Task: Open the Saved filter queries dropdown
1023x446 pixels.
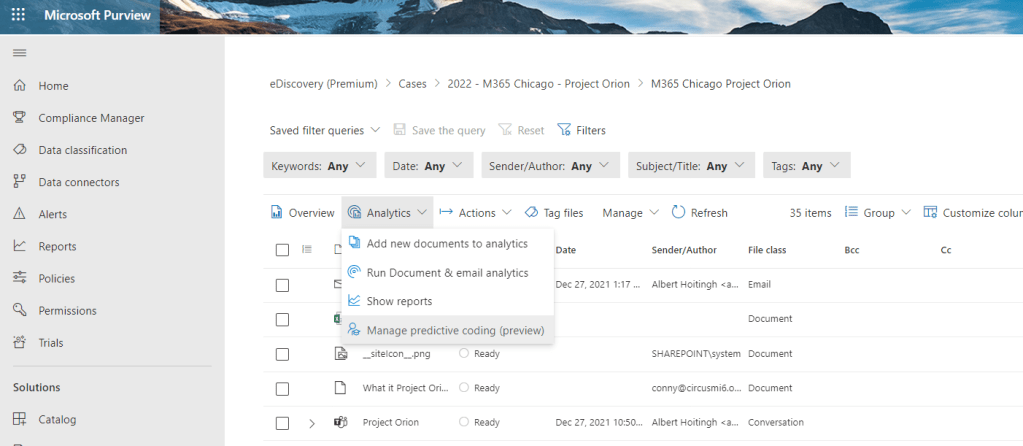Action: coord(325,130)
